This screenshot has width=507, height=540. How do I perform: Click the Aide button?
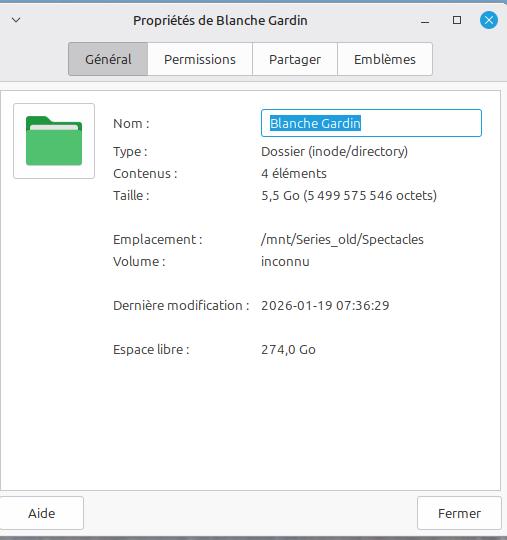42,513
